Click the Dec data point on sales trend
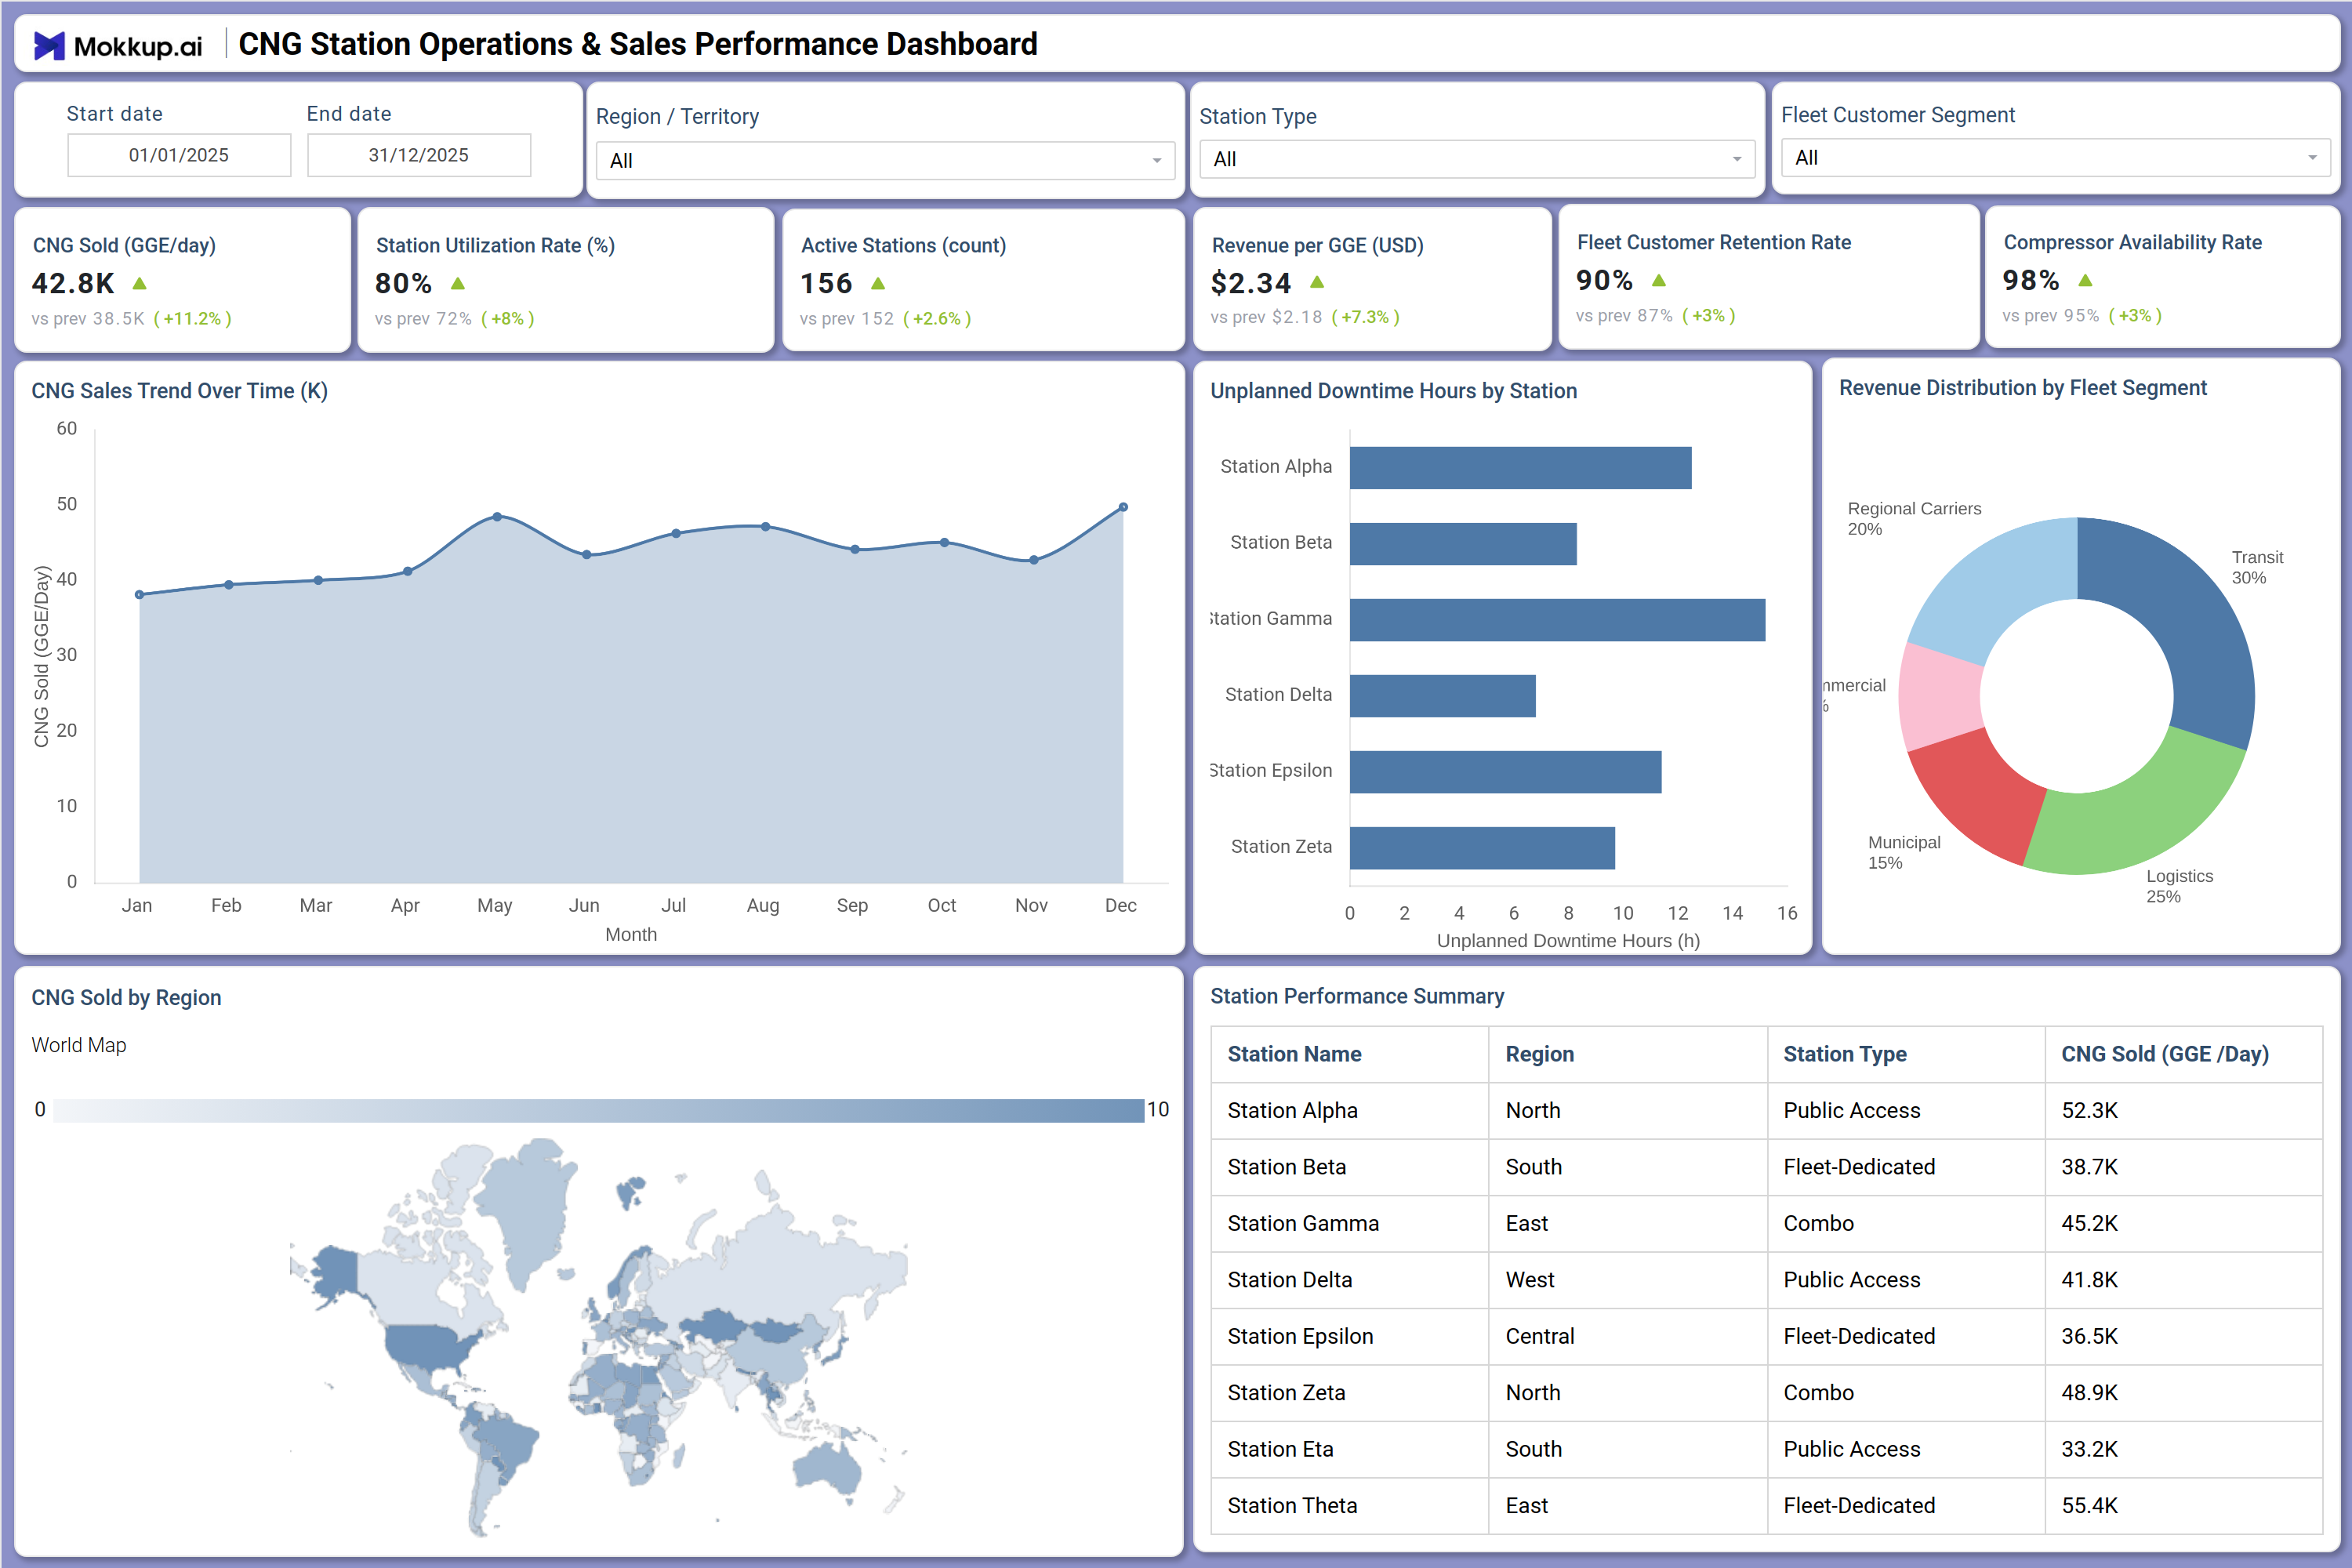 1123,507
